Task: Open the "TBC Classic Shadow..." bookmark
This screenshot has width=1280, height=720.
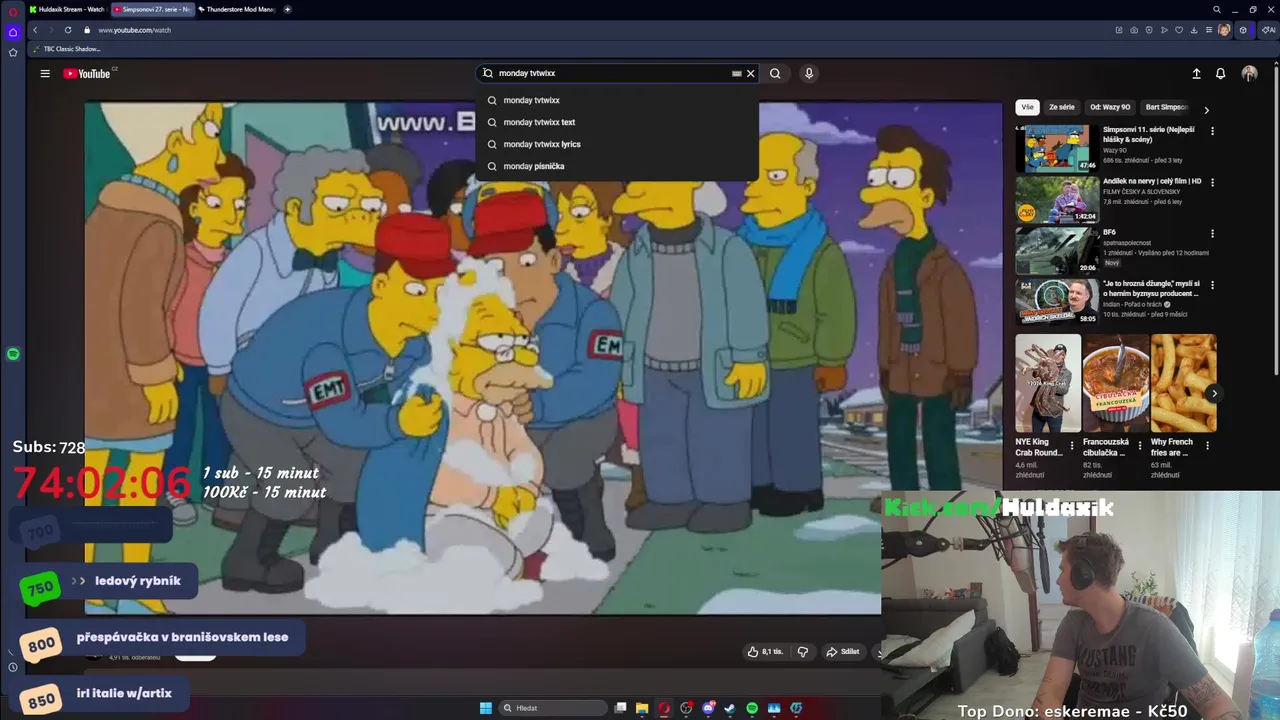Action: pos(67,49)
